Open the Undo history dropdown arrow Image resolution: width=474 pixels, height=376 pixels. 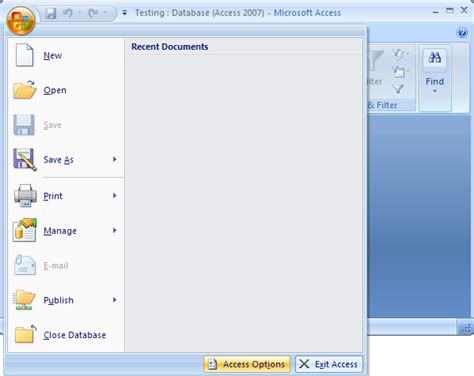pyautogui.click(x=79, y=13)
